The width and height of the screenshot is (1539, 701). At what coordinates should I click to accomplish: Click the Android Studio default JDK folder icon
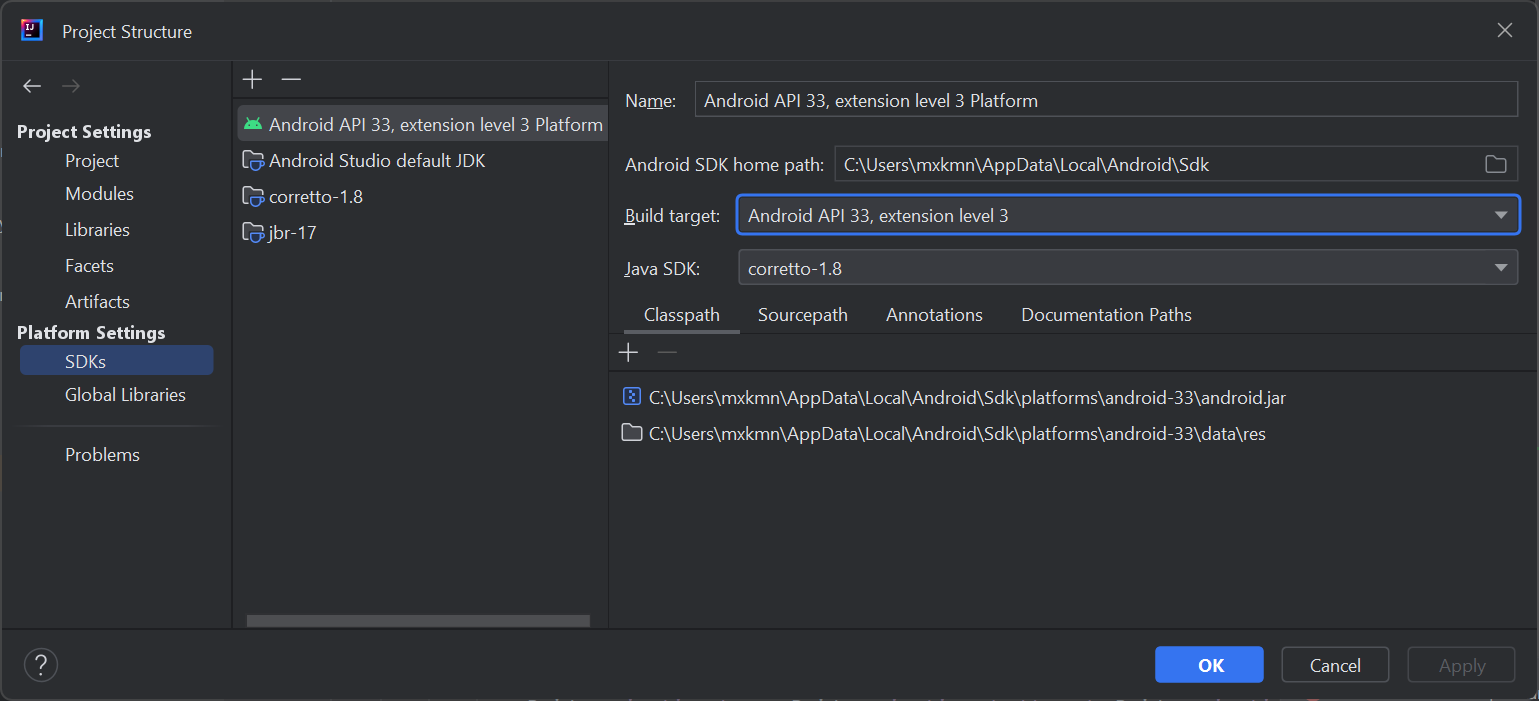point(253,160)
